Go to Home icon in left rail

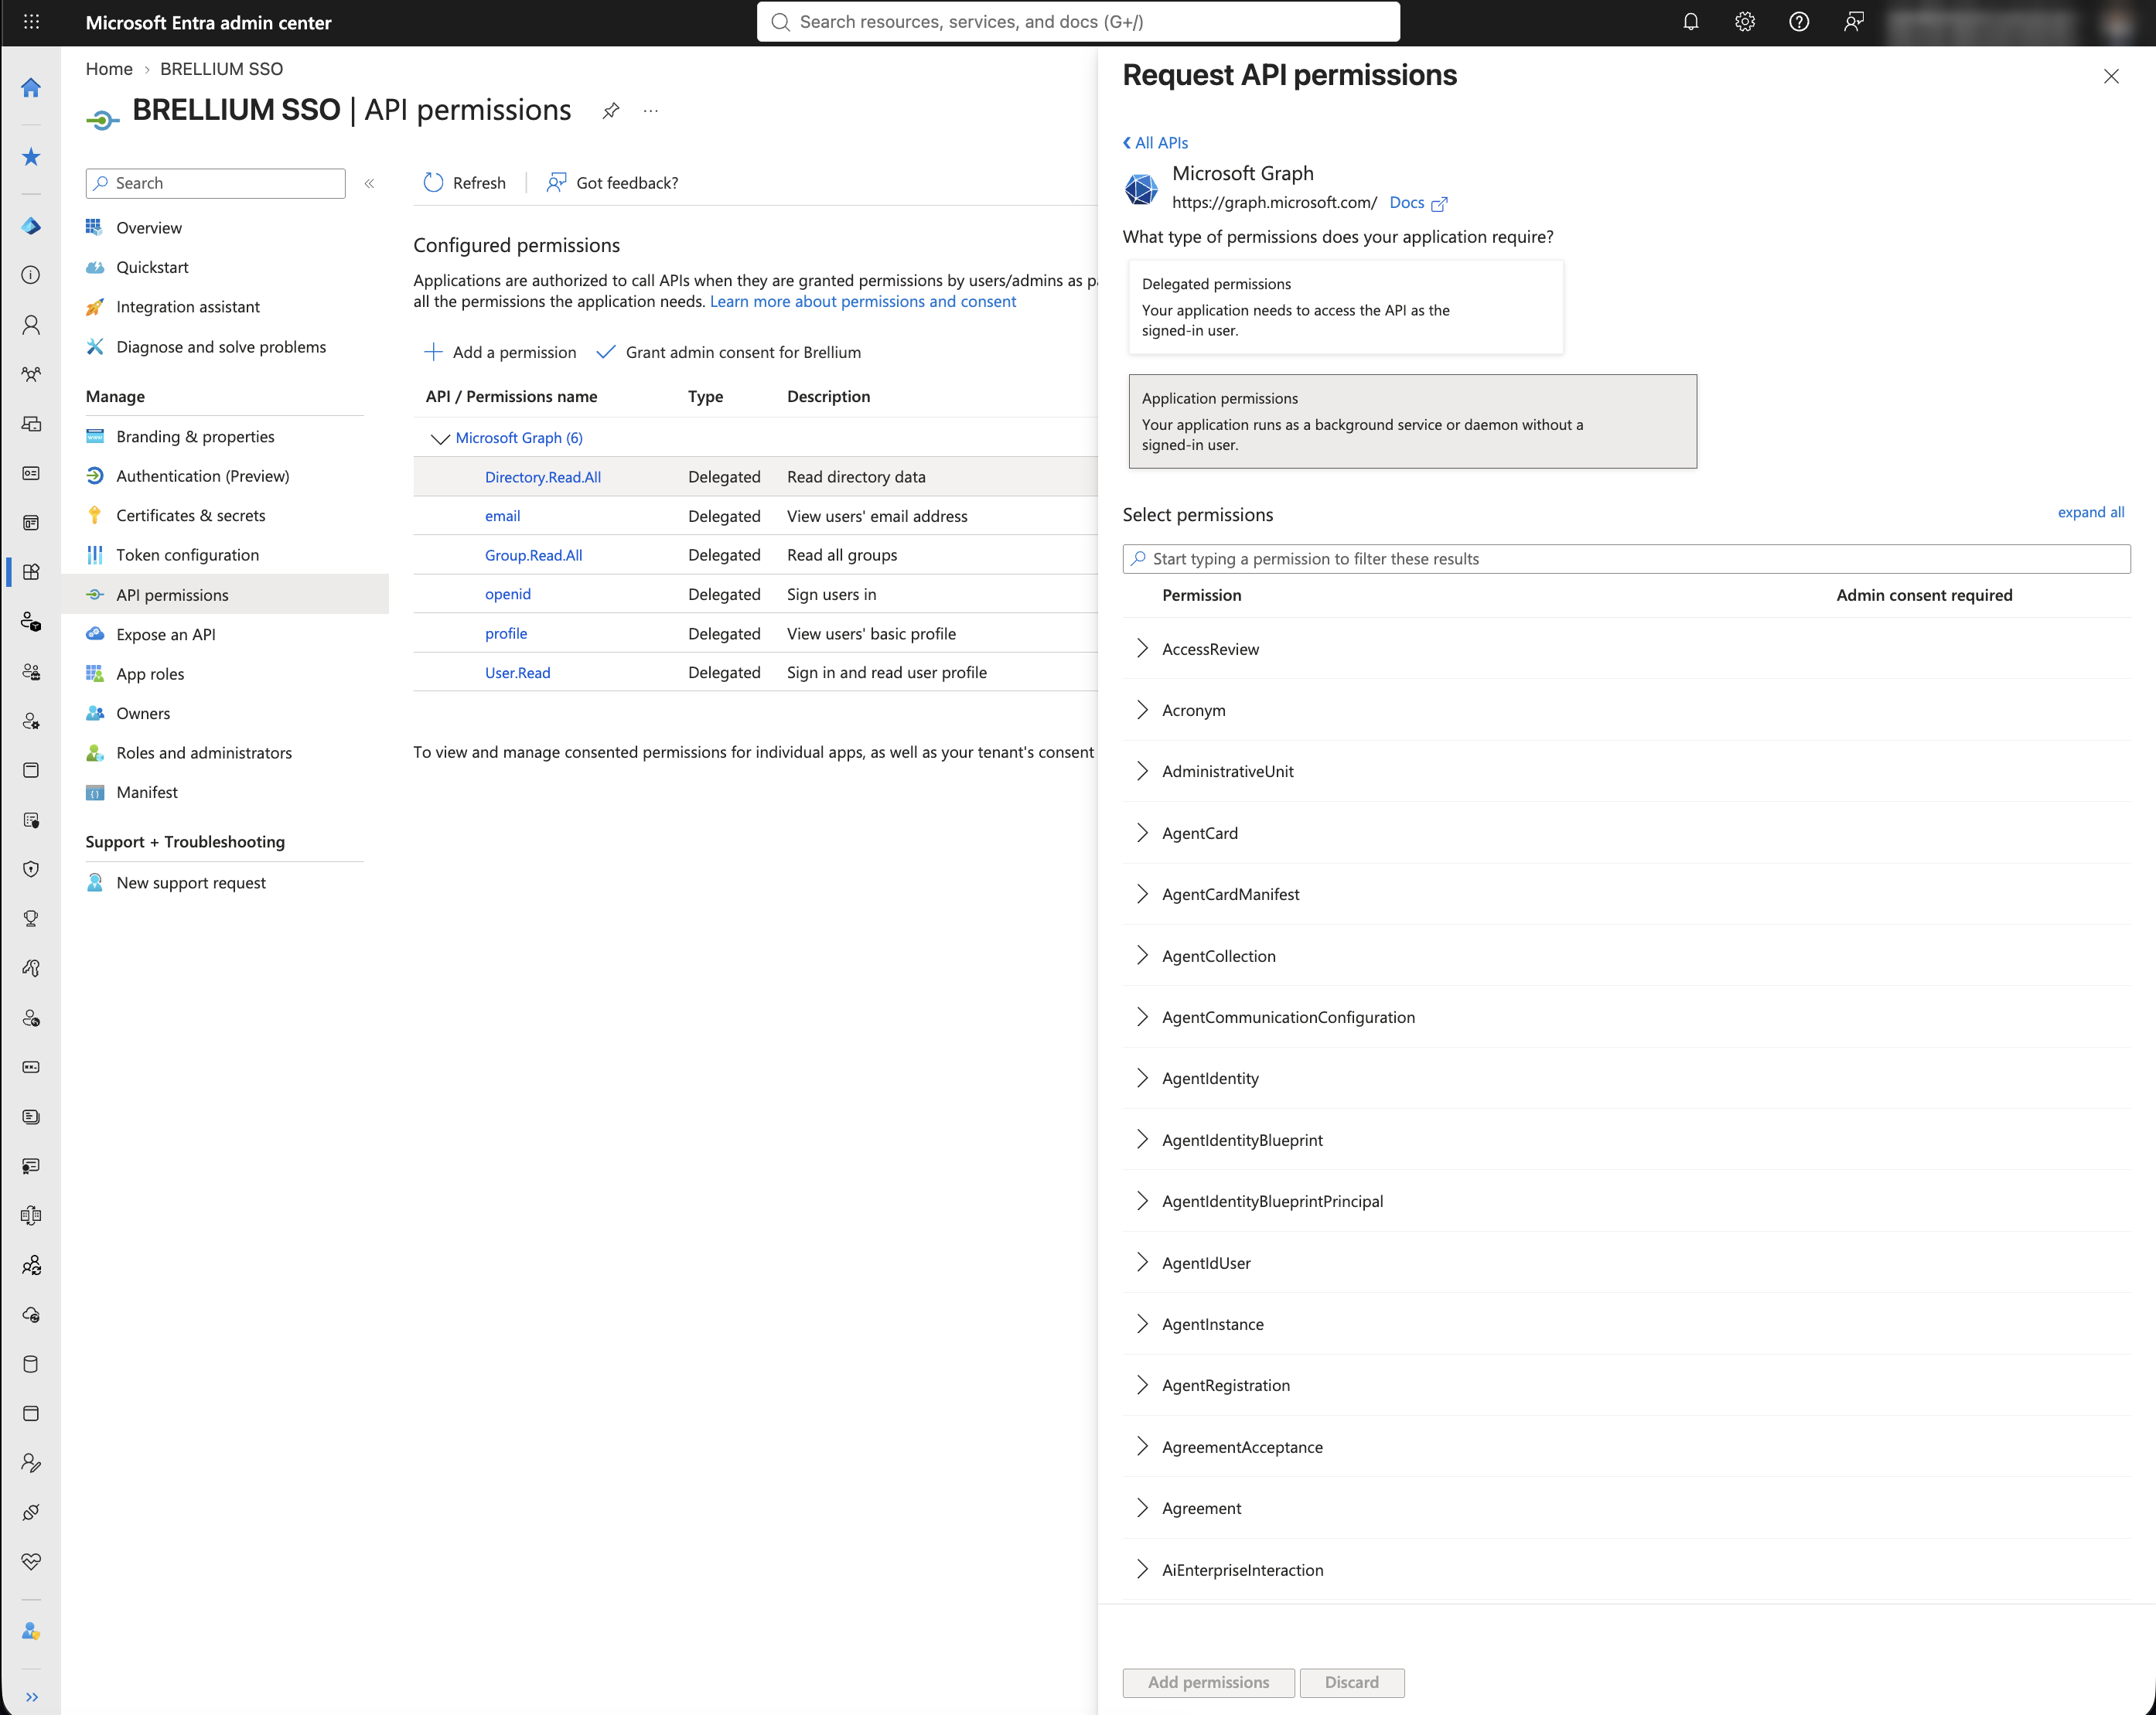[31, 88]
